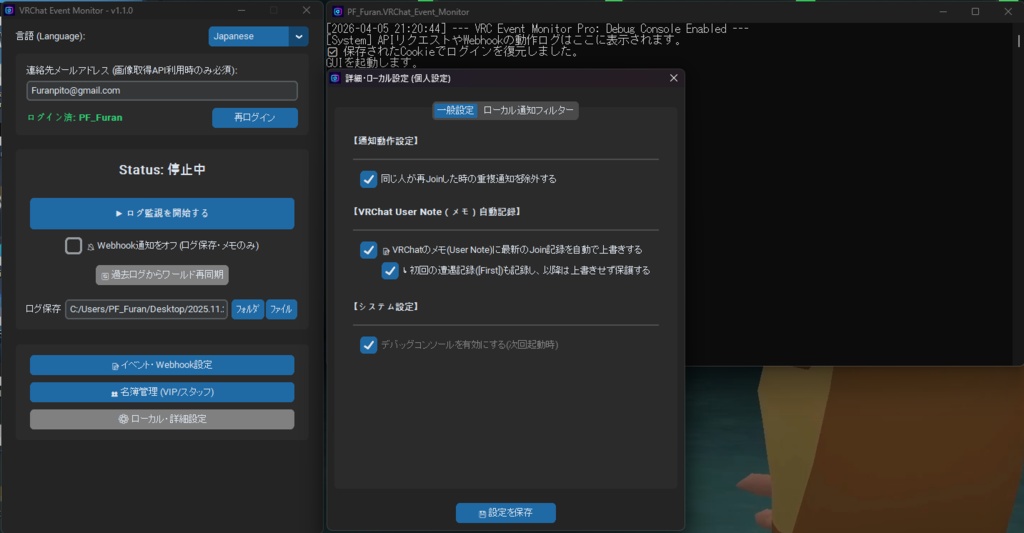Image resolution: width=1024 pixels, height=533 pixels.
Task: Click the フォルダ button next to log path
Action: (248, 309)
